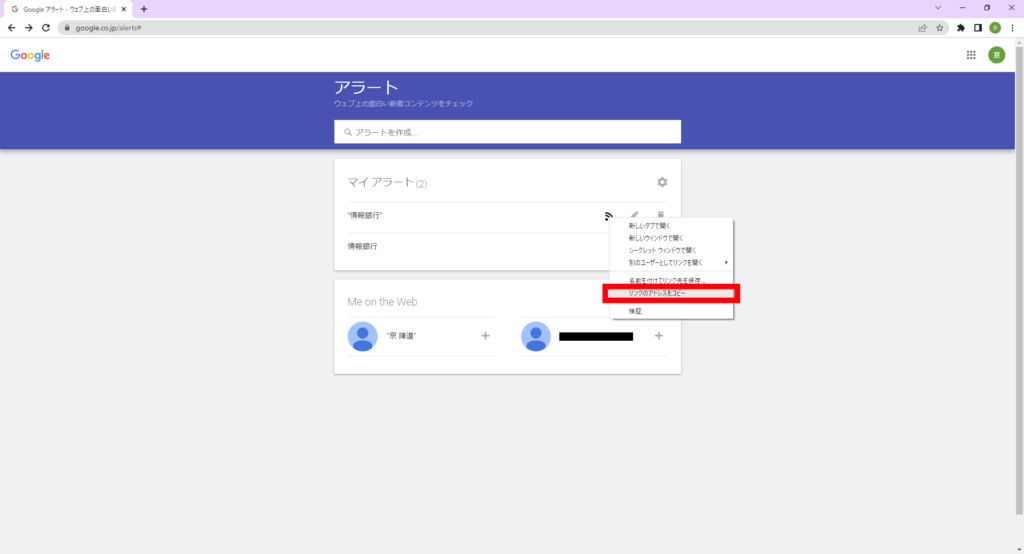Reload the page
This screenshot has height=554, width=1024.
coord(46,28)
